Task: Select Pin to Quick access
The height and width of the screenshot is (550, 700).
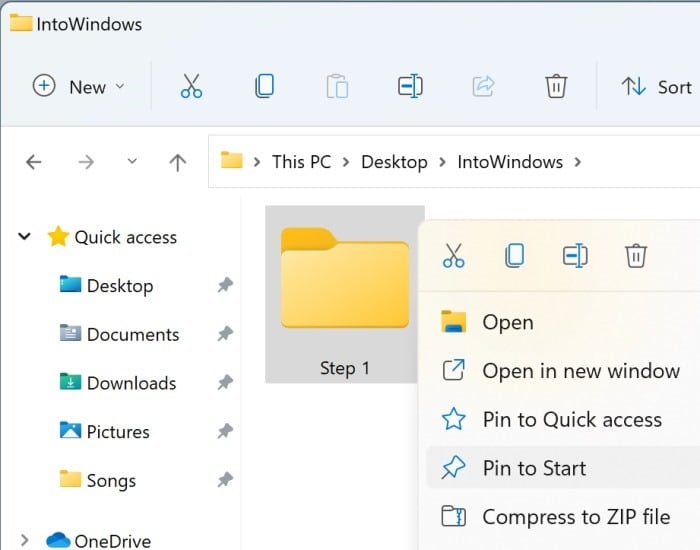Action: pyautogui.click(x=562, y=419)
